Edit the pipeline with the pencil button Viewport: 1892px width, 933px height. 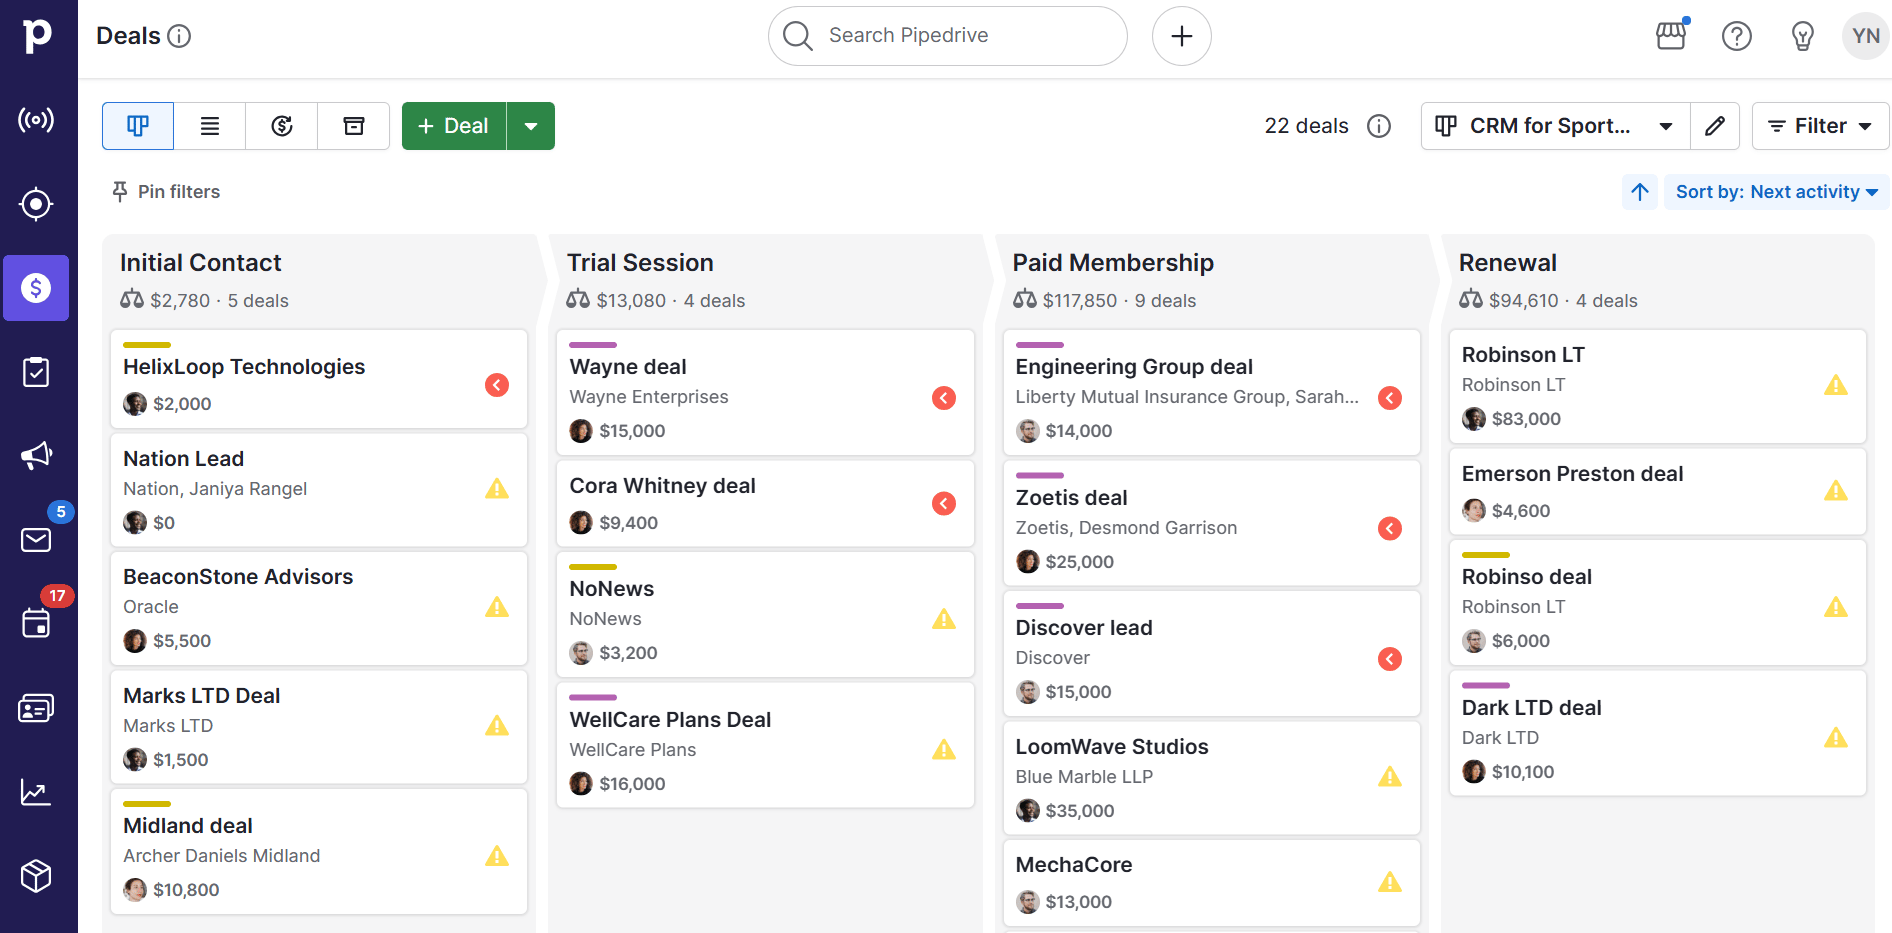[1715, 126]
